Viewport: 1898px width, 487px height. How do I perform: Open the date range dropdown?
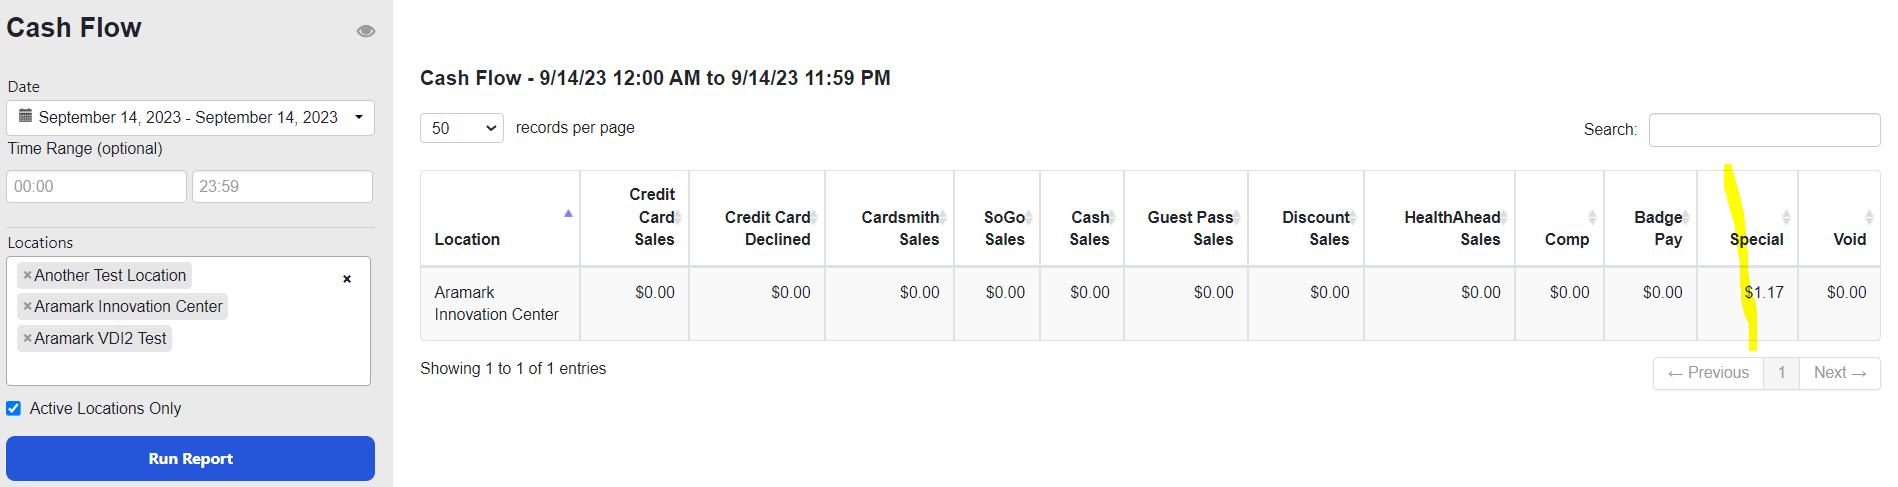tap(190, 118)
